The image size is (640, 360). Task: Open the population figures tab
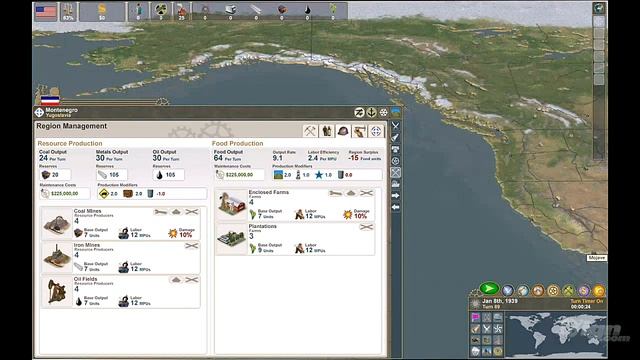click(327, 131)
